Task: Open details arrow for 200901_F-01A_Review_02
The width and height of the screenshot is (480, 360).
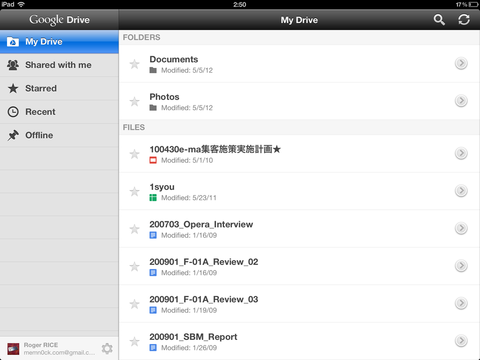Action: click(461, 266)
